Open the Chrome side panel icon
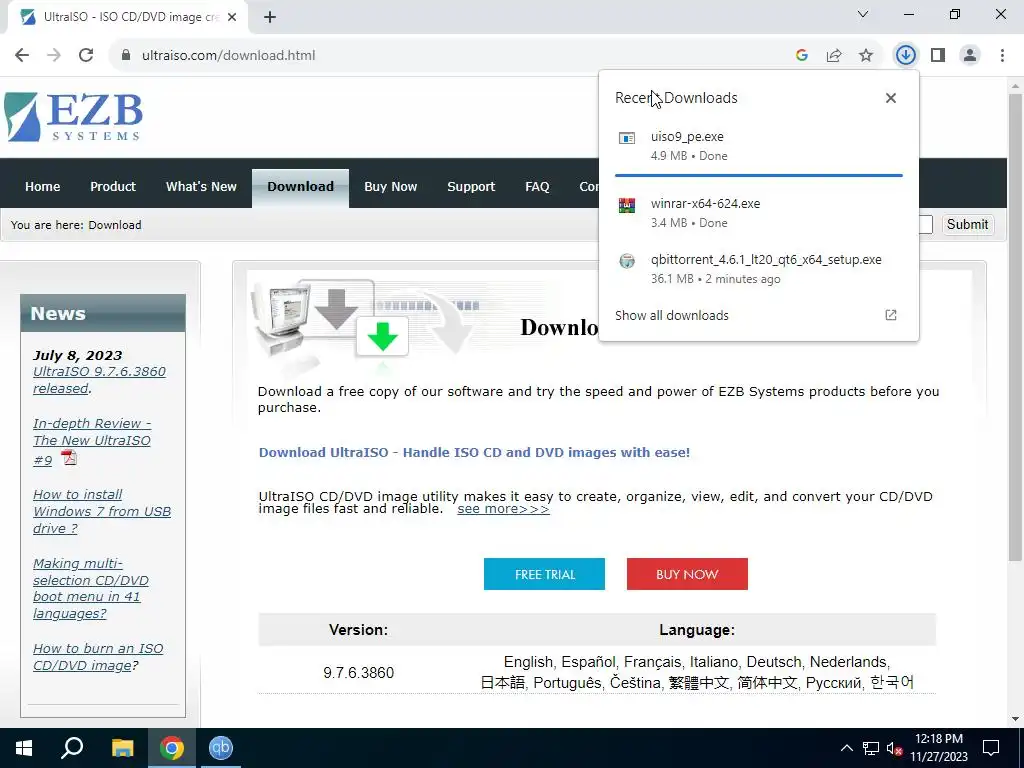The image size is (1024, 768). pos(938,56)
